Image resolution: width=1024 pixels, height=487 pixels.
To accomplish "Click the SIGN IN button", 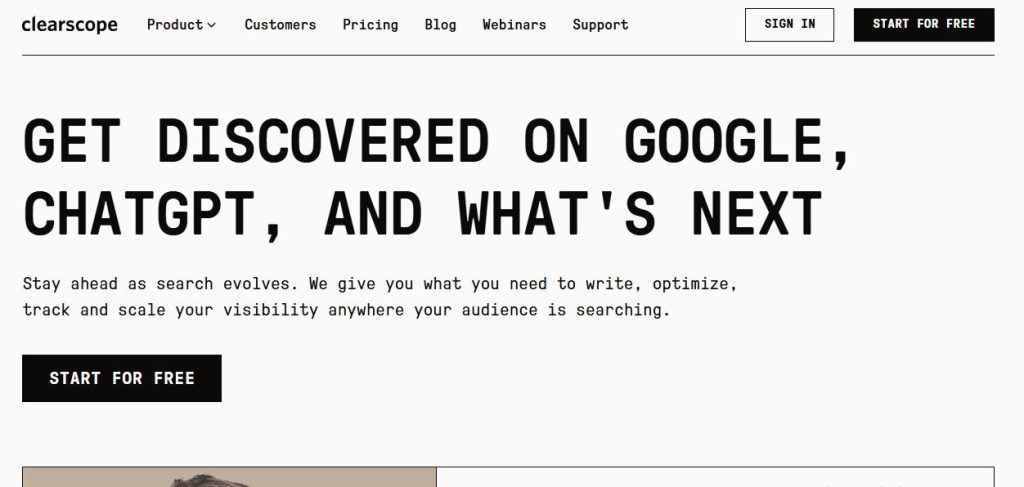I will tap(790, 25).
